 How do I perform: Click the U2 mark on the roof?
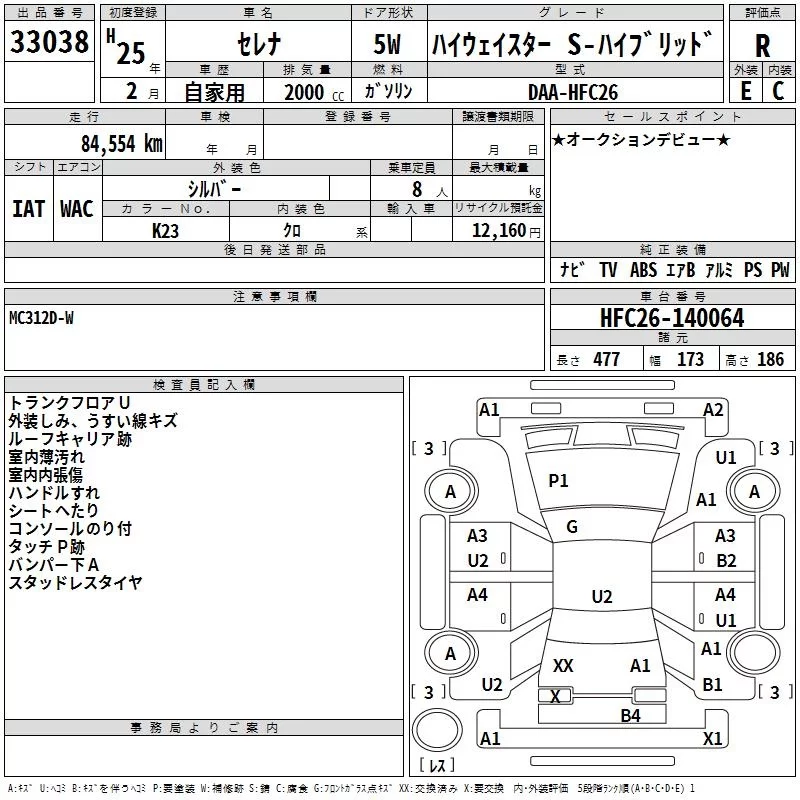coord(602,596)
